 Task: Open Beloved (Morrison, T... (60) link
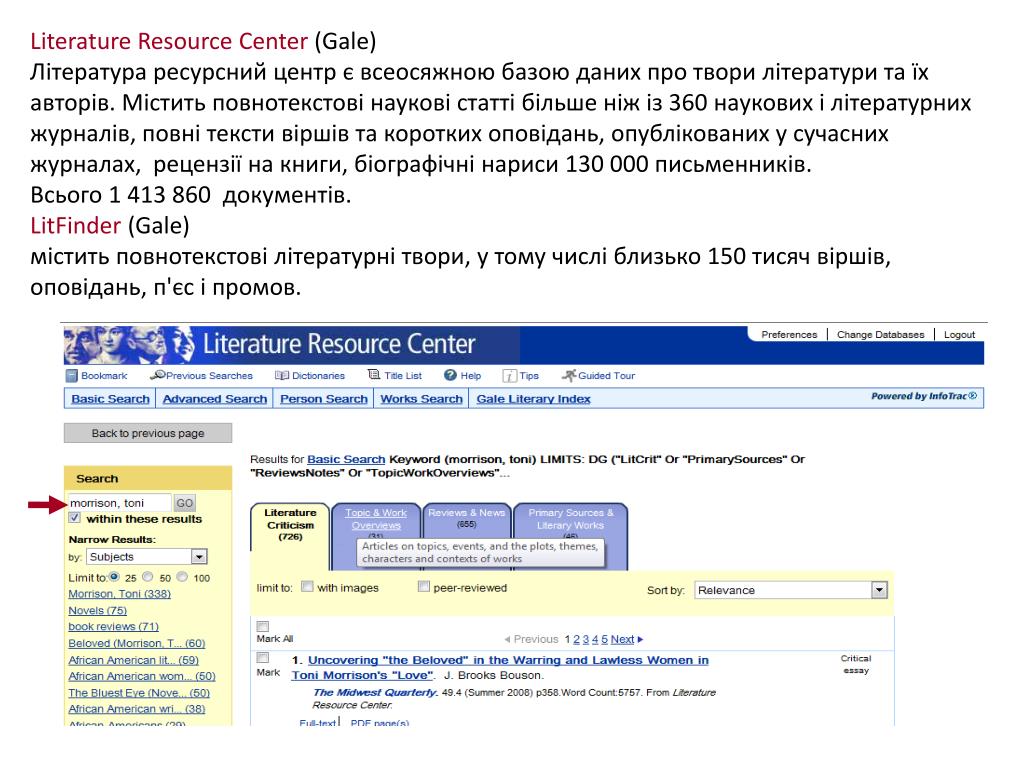[x=136, y=643]
